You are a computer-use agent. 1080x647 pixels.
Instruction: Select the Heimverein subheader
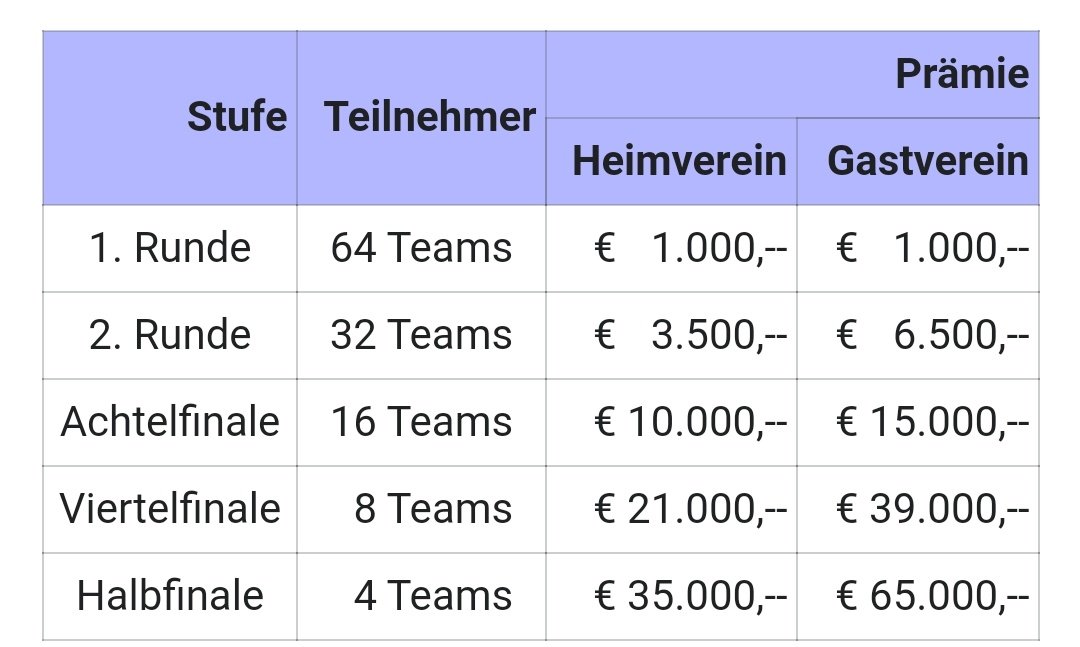(x=672, y=161)
